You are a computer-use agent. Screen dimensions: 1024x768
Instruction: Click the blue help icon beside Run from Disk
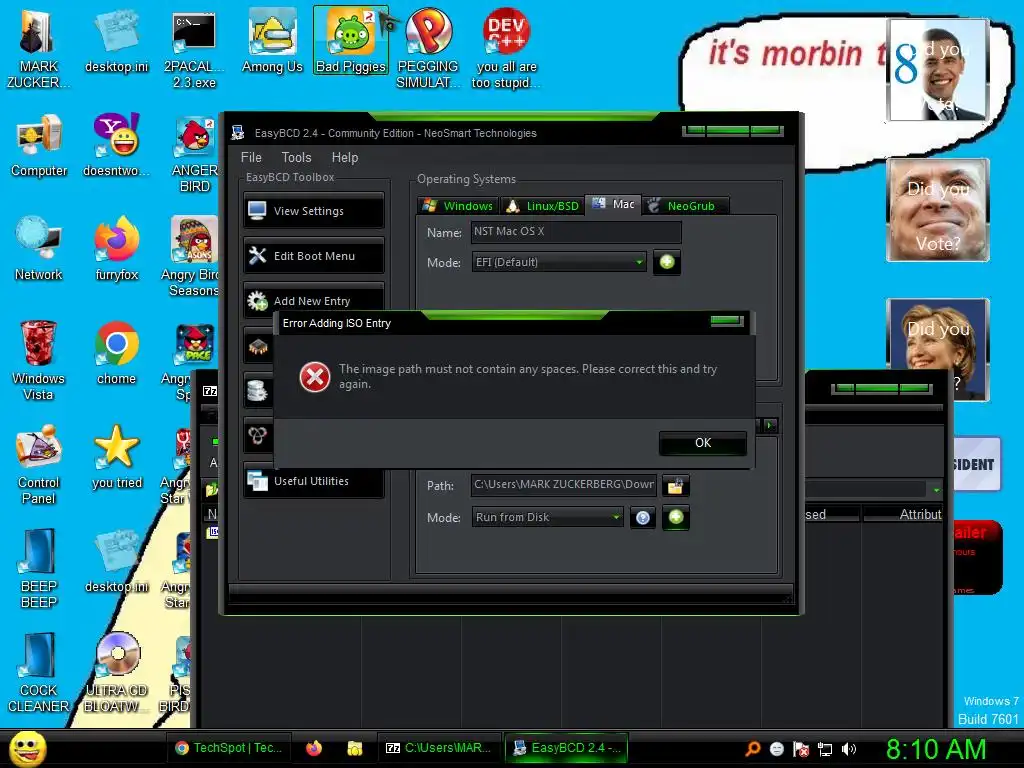click(643, 518)
